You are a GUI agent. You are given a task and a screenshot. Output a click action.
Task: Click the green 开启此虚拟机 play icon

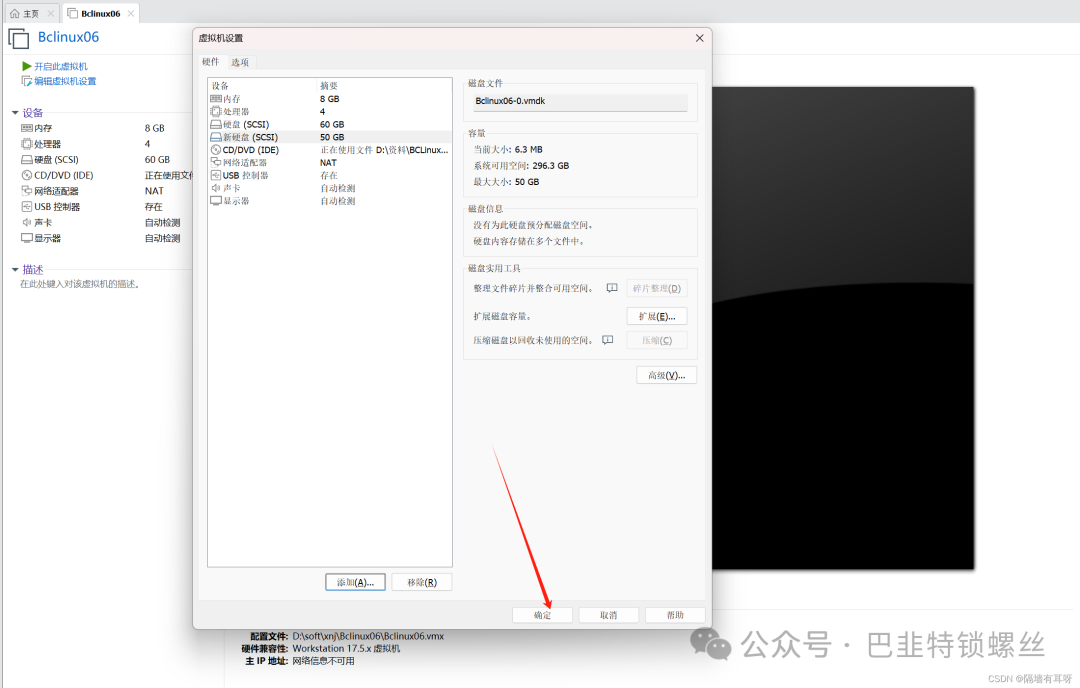point(27,66)
